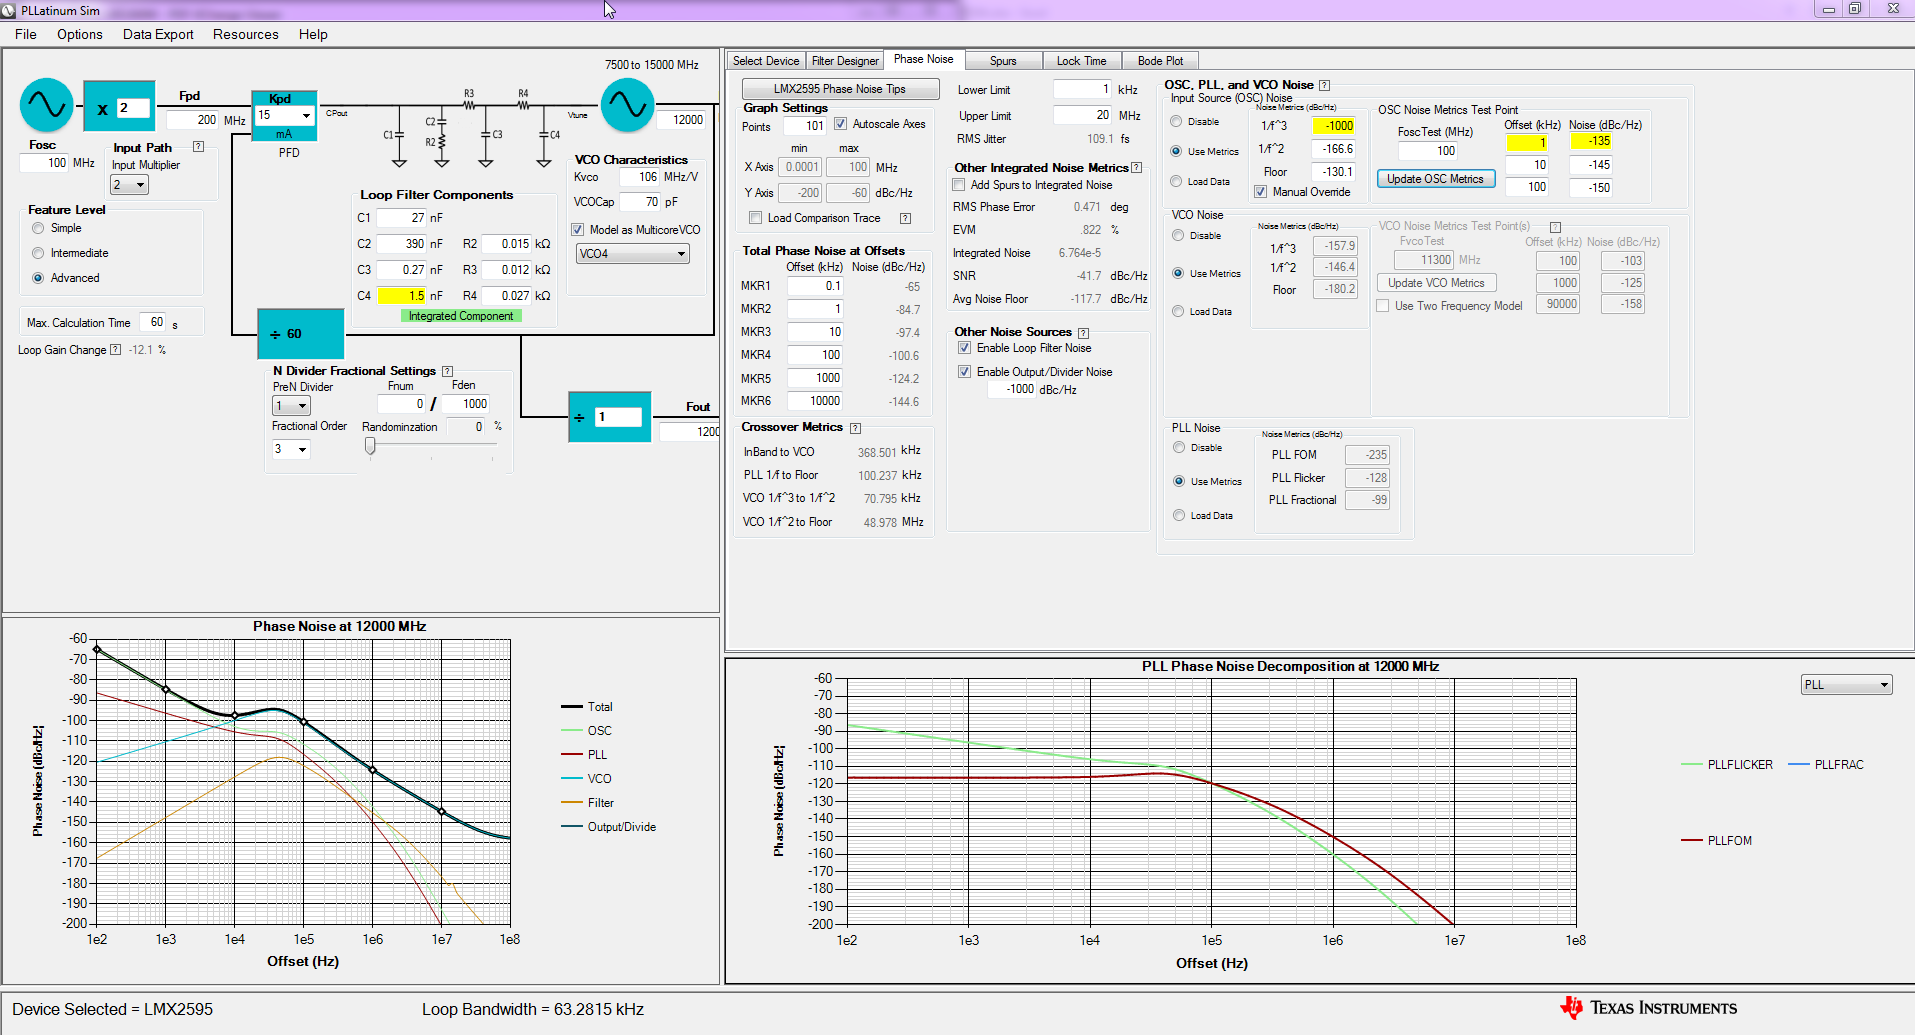Image resolution: width=1915 pixels, height=1035 pixels.
Task: Click the Upper Limit input field
Action: pyautogui.click(x=1082, y=115)
